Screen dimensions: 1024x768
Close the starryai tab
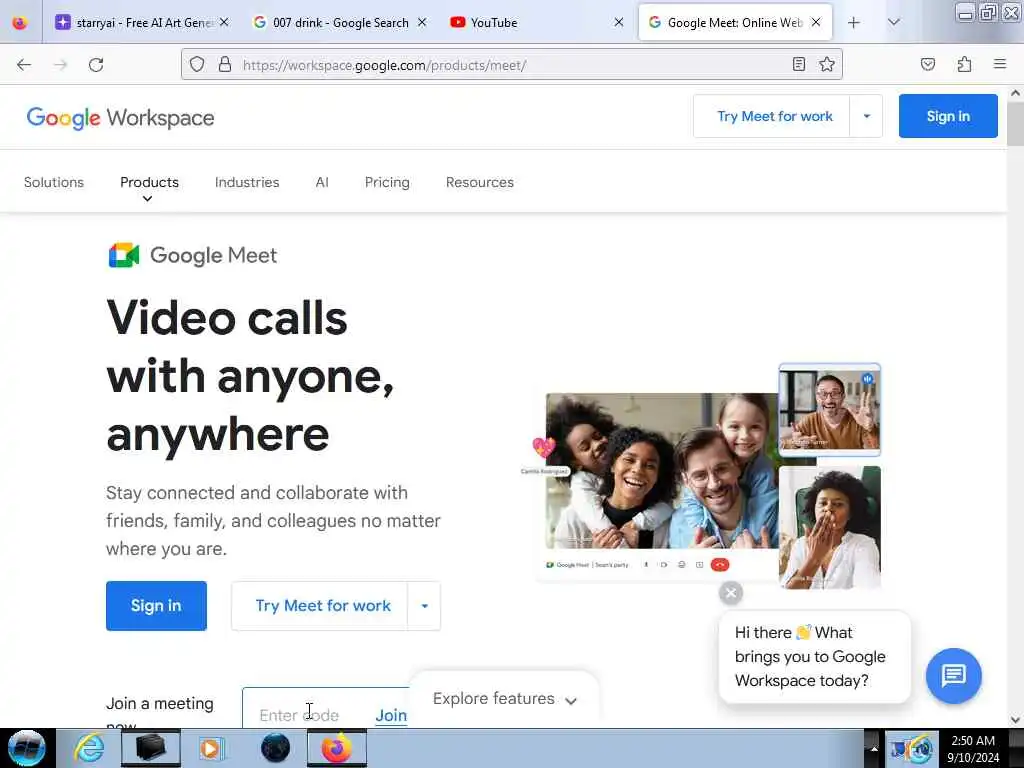[224, 22]
